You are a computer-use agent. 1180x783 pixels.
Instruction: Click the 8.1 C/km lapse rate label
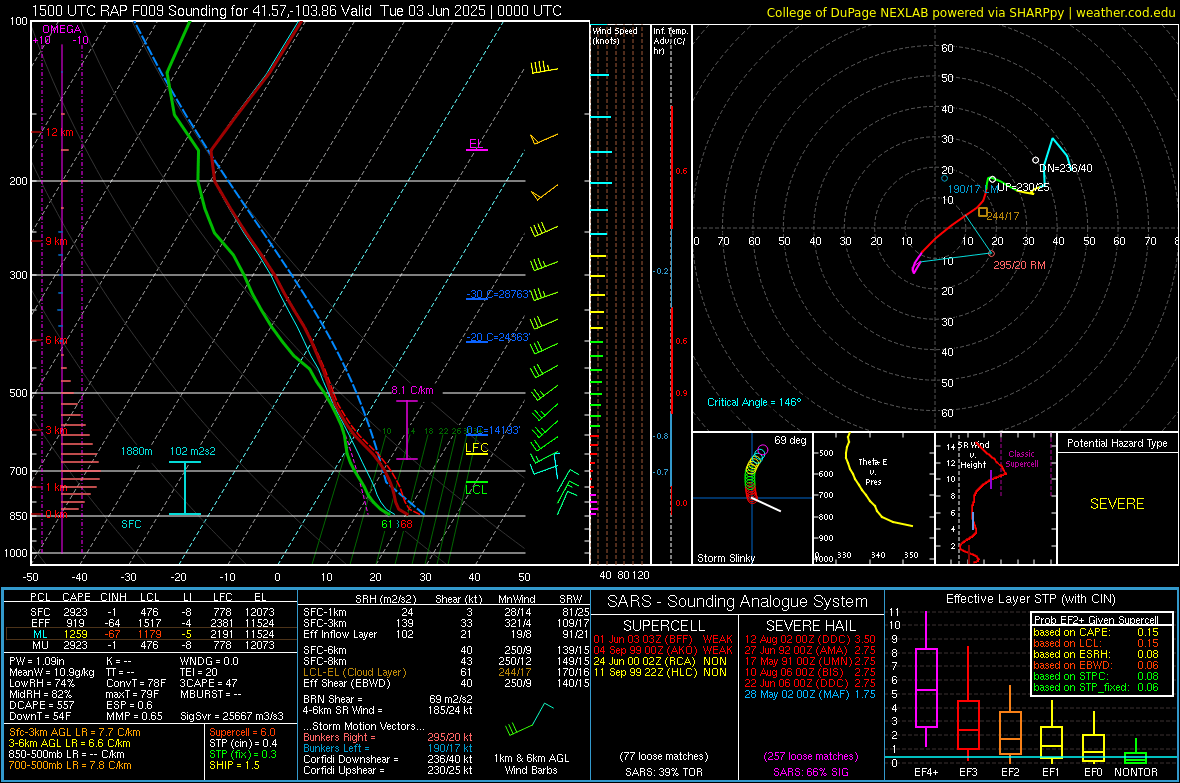pyautogui.click(x=412, y=390)
